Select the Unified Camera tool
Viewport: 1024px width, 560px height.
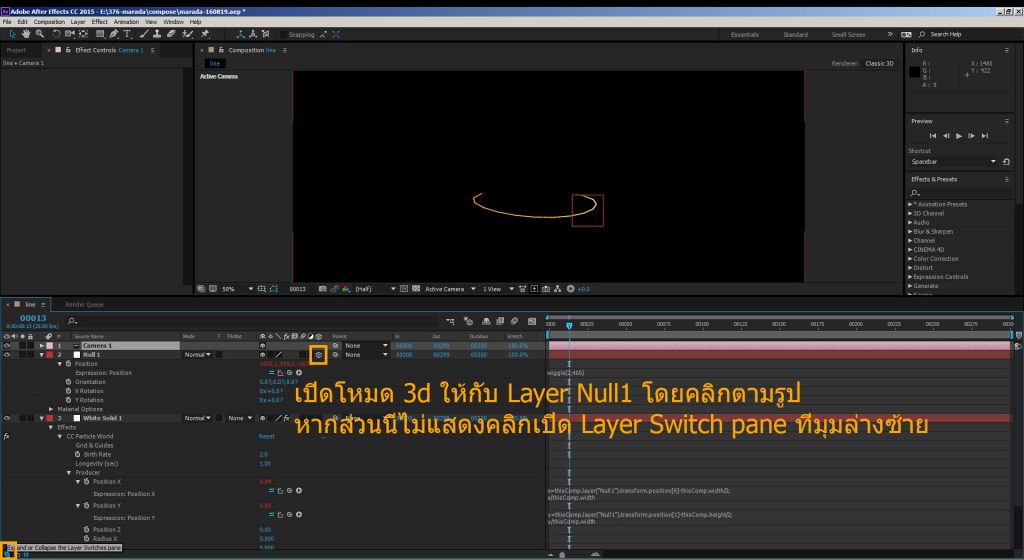pyautogui.click(x=70, y=34)
